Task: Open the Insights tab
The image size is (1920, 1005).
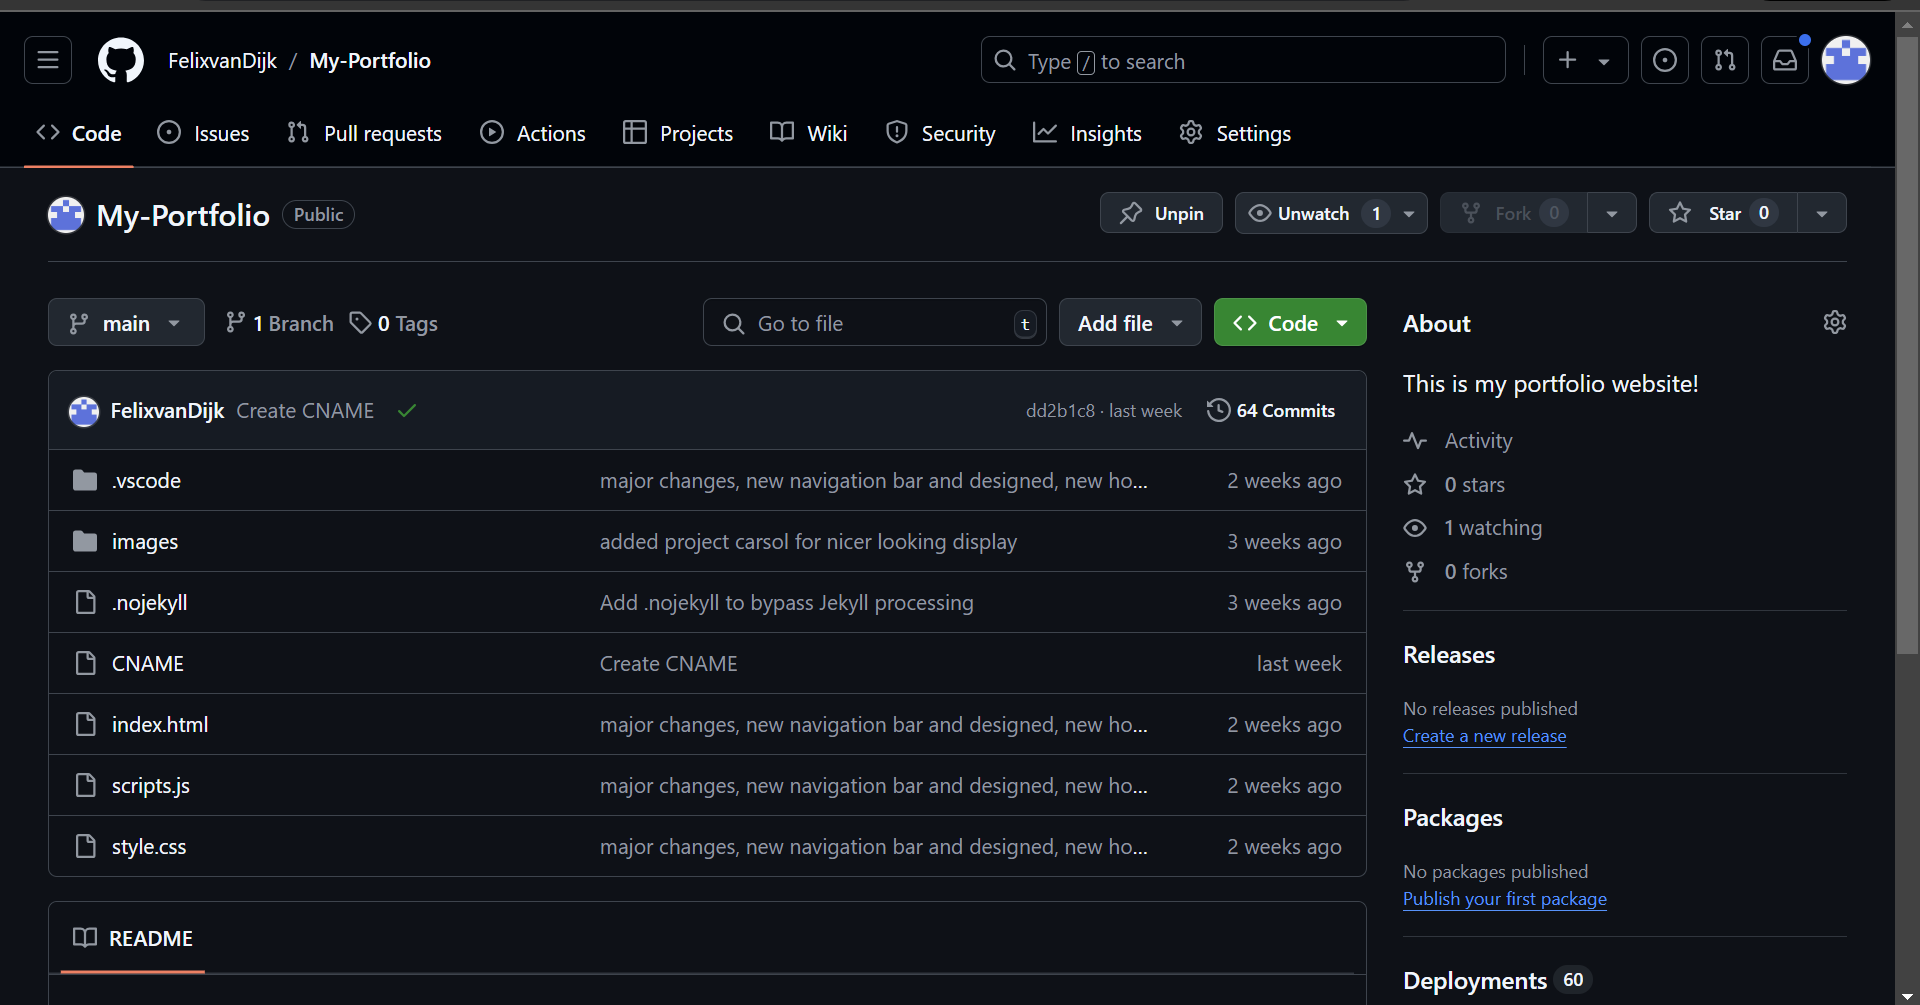Action: [1087, 133]
